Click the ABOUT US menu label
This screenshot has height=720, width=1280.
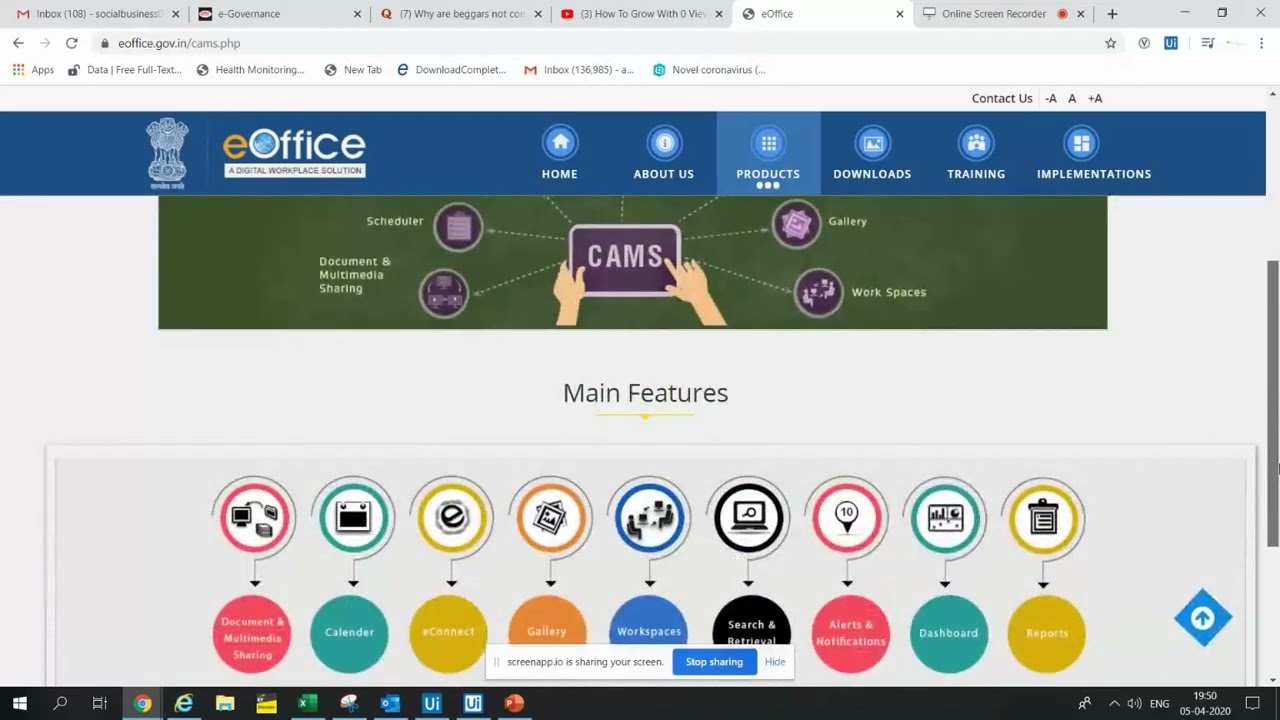(x=664, y=174)
